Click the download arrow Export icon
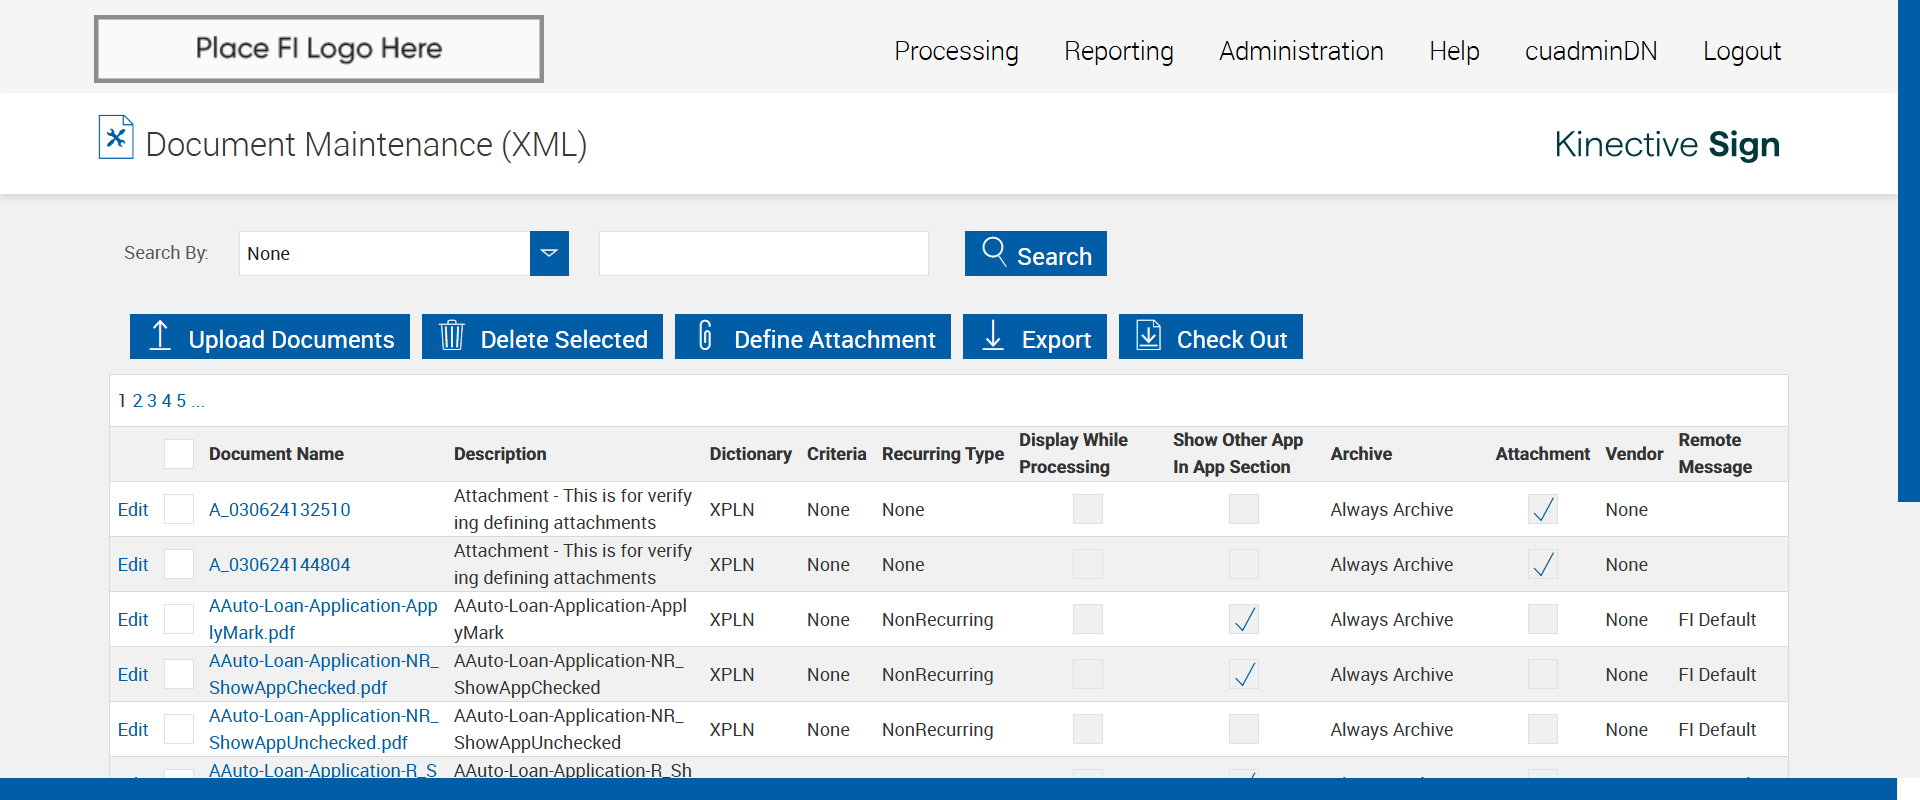1920x800 pixels. pyautogui.click(x=993, y=336)
